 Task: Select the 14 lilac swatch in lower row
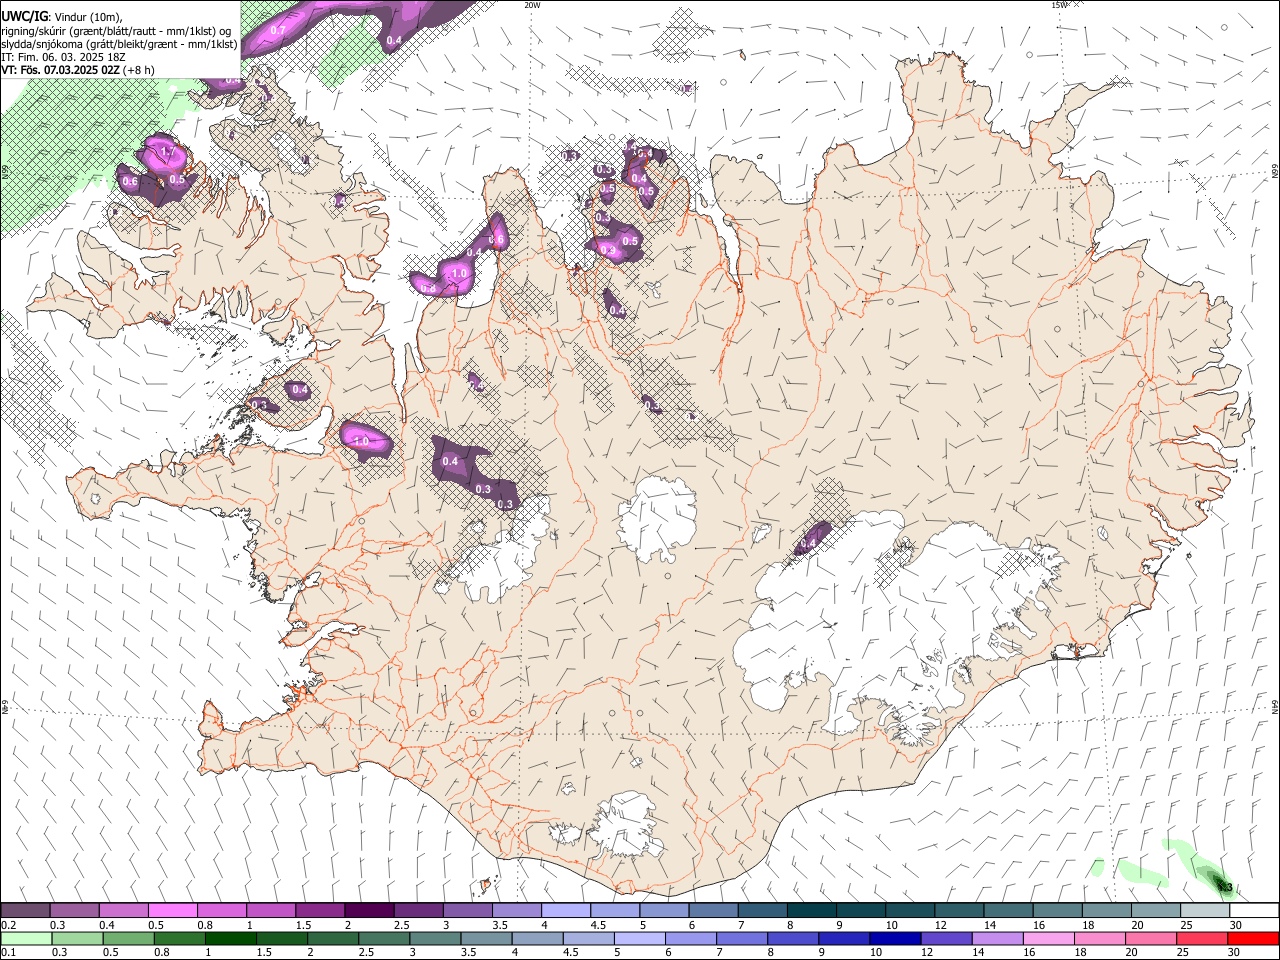pyautogui.click(x=997, y=938)
